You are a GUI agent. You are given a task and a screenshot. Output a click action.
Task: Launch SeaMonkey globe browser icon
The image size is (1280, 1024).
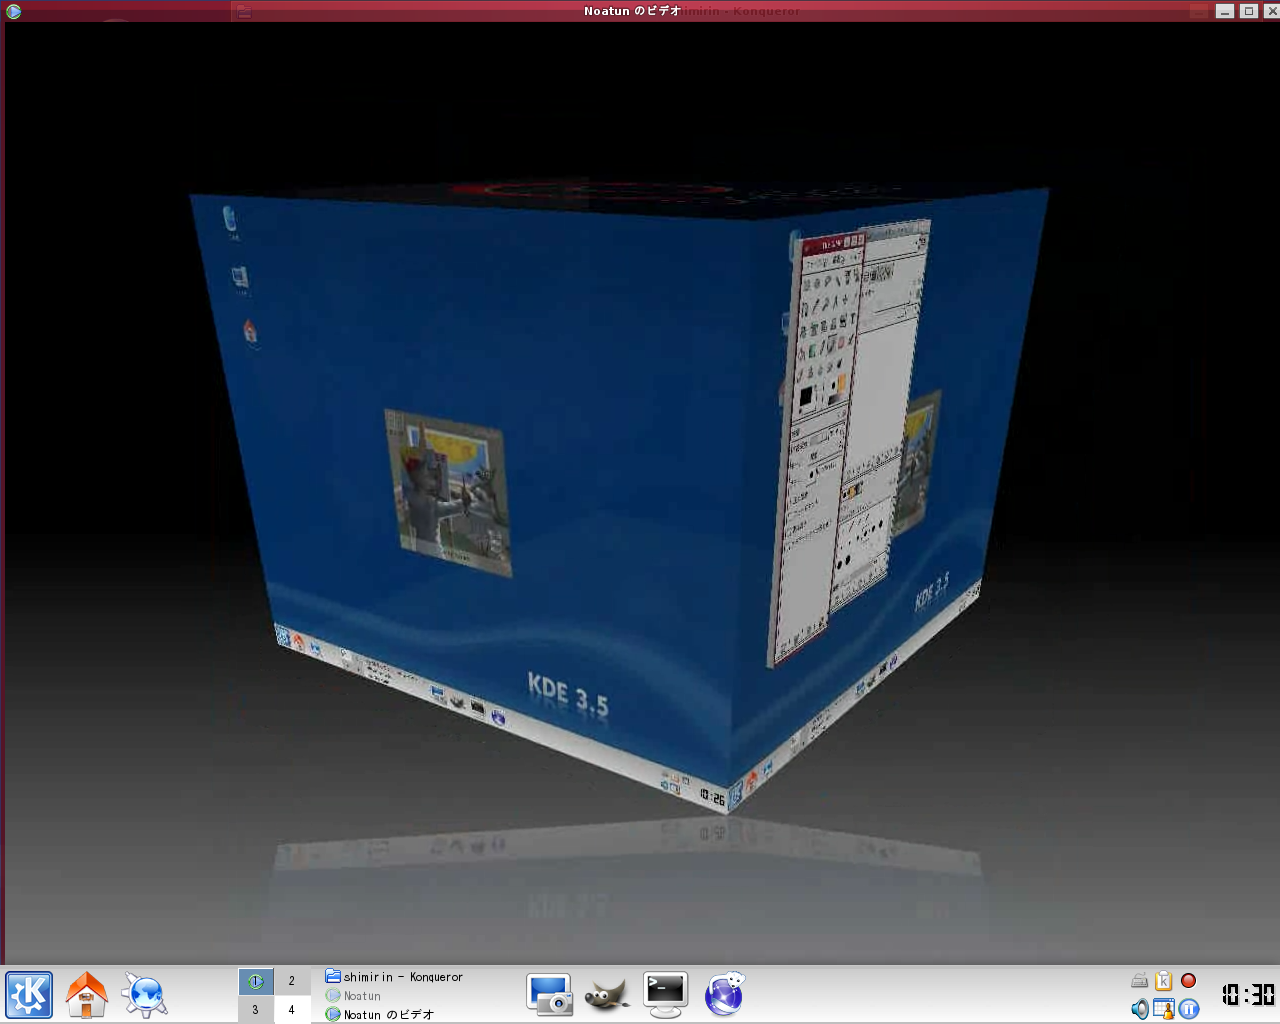pos(724,995)
